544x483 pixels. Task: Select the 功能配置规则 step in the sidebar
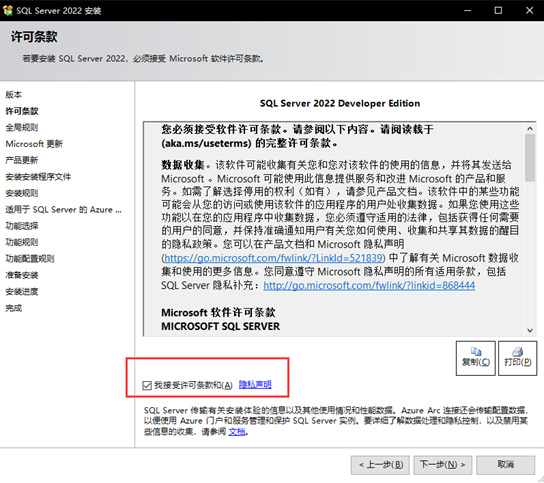tap(30, 259)
